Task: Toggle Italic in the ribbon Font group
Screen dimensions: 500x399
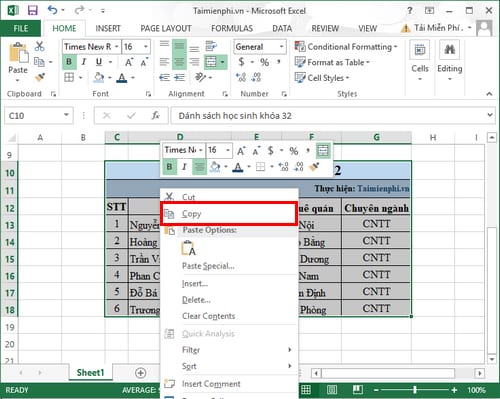Action: click(84, 62)
